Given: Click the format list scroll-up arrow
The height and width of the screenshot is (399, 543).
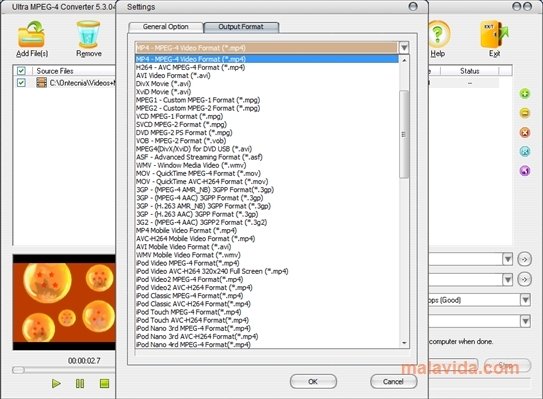Looking at the screenshot, I should (x=404, y=60).
